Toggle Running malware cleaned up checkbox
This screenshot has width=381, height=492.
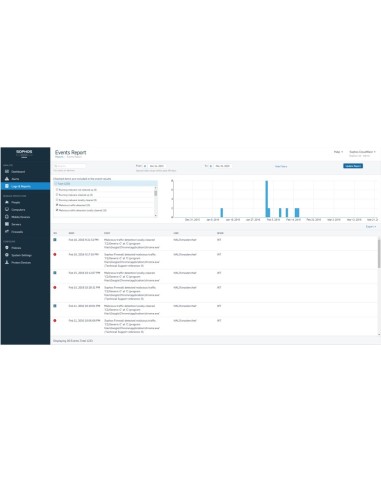point(57,195)
